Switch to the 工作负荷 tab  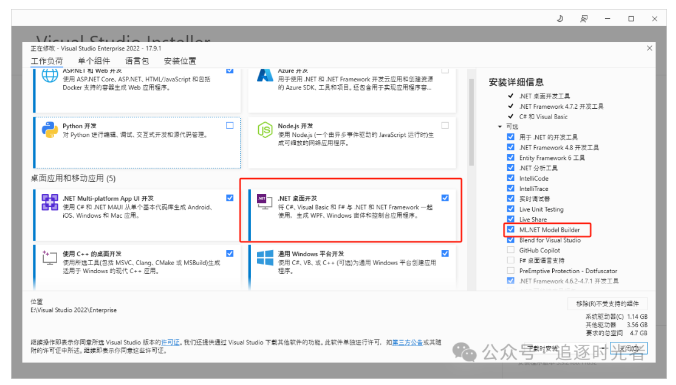[47, 61]
